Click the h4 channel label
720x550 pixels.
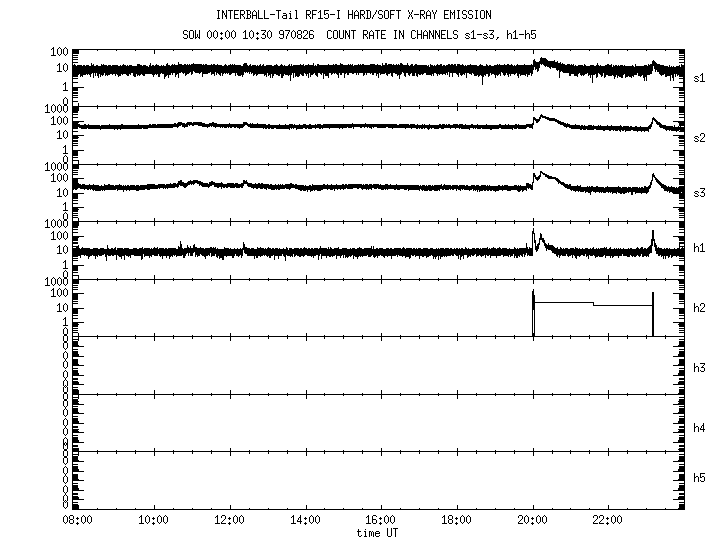pos(699,428)
